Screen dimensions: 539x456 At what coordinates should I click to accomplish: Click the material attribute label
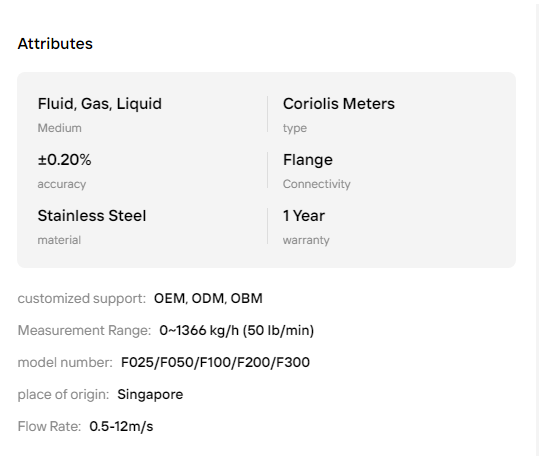pos(59,240)
